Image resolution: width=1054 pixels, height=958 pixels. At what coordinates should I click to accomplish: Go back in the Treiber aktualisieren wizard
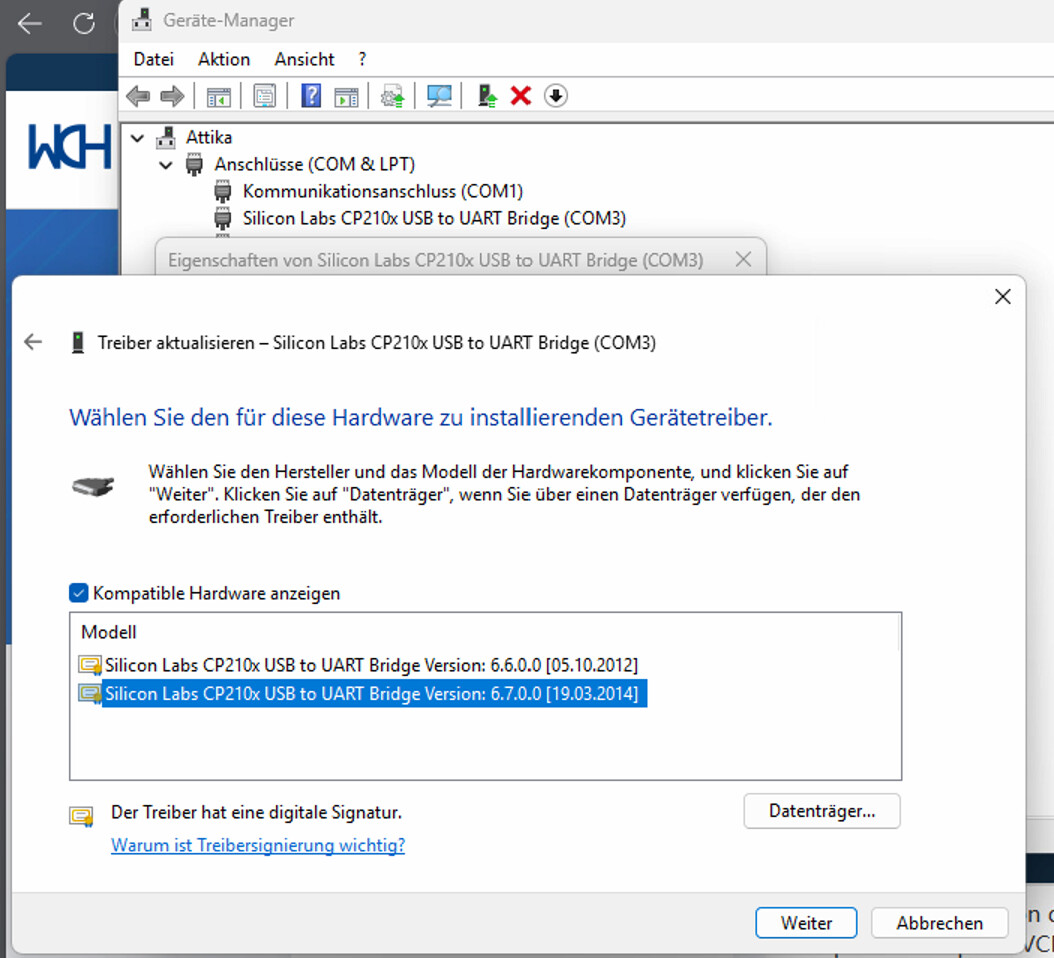33,342
